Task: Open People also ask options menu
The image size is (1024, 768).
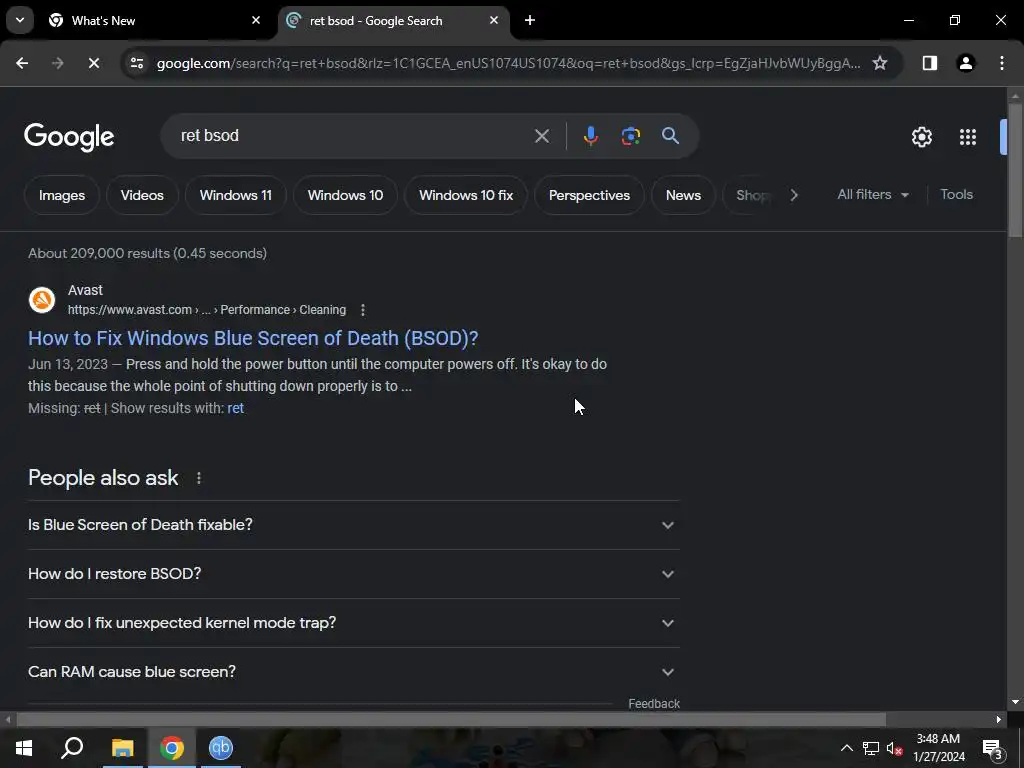Action: 199,478
